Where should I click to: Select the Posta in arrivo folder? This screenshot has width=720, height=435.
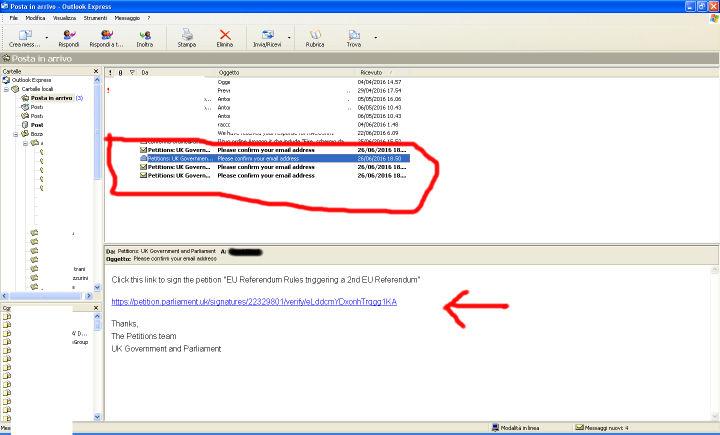click(x=51, y=98)
